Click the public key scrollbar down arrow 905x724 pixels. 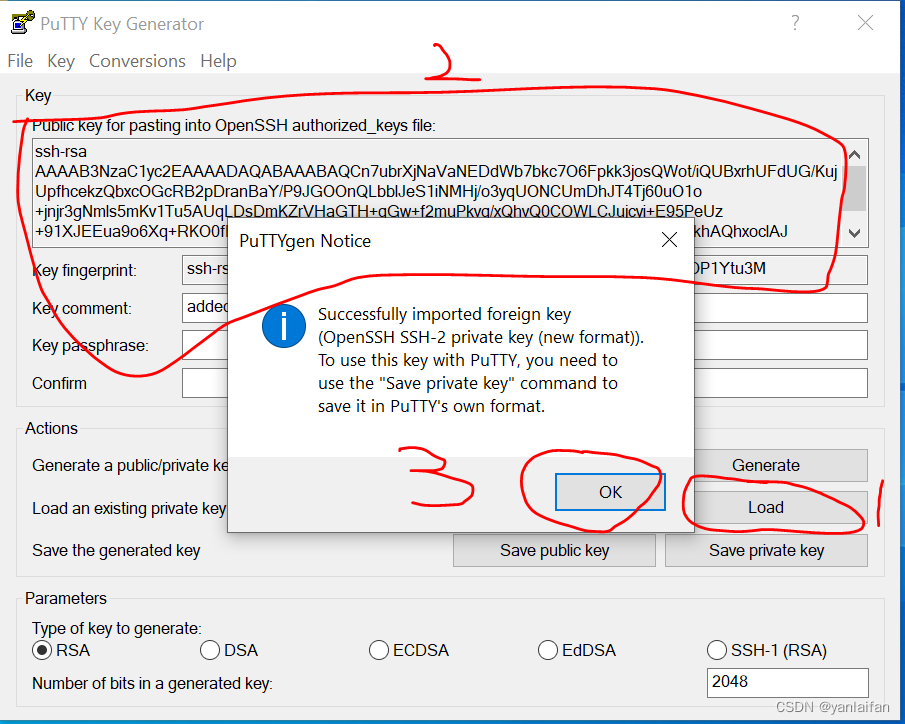(x=853, y=233)
